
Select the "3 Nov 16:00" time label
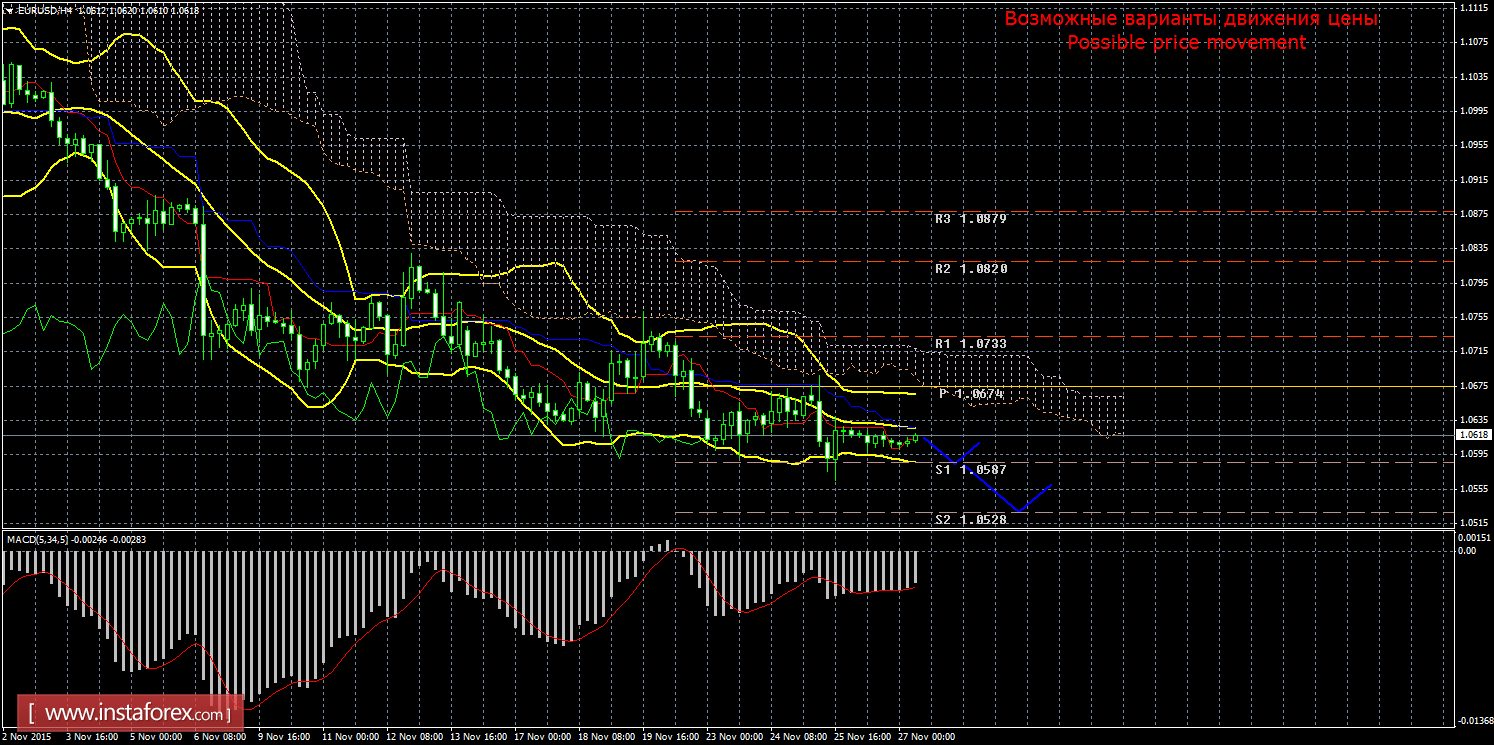[x=90, y=737]
